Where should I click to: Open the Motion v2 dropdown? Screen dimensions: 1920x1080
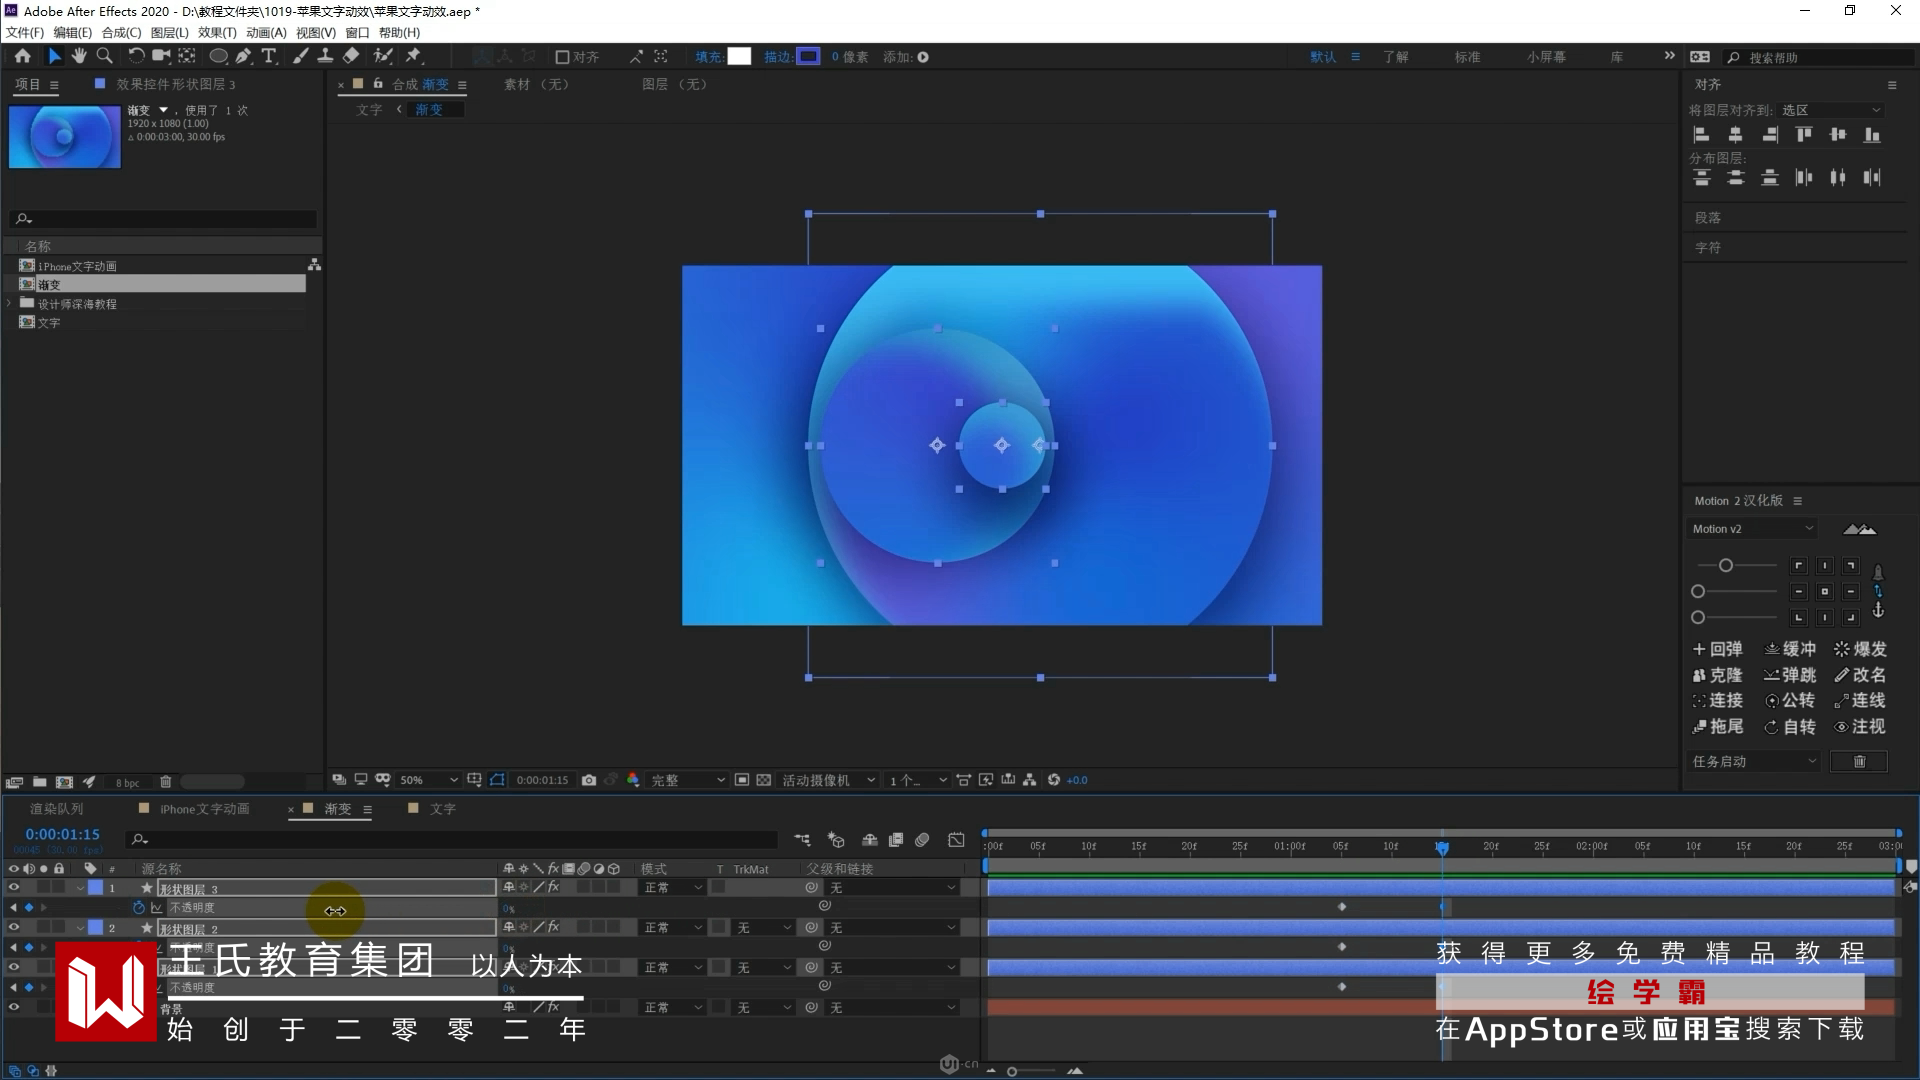point(1752,529)
